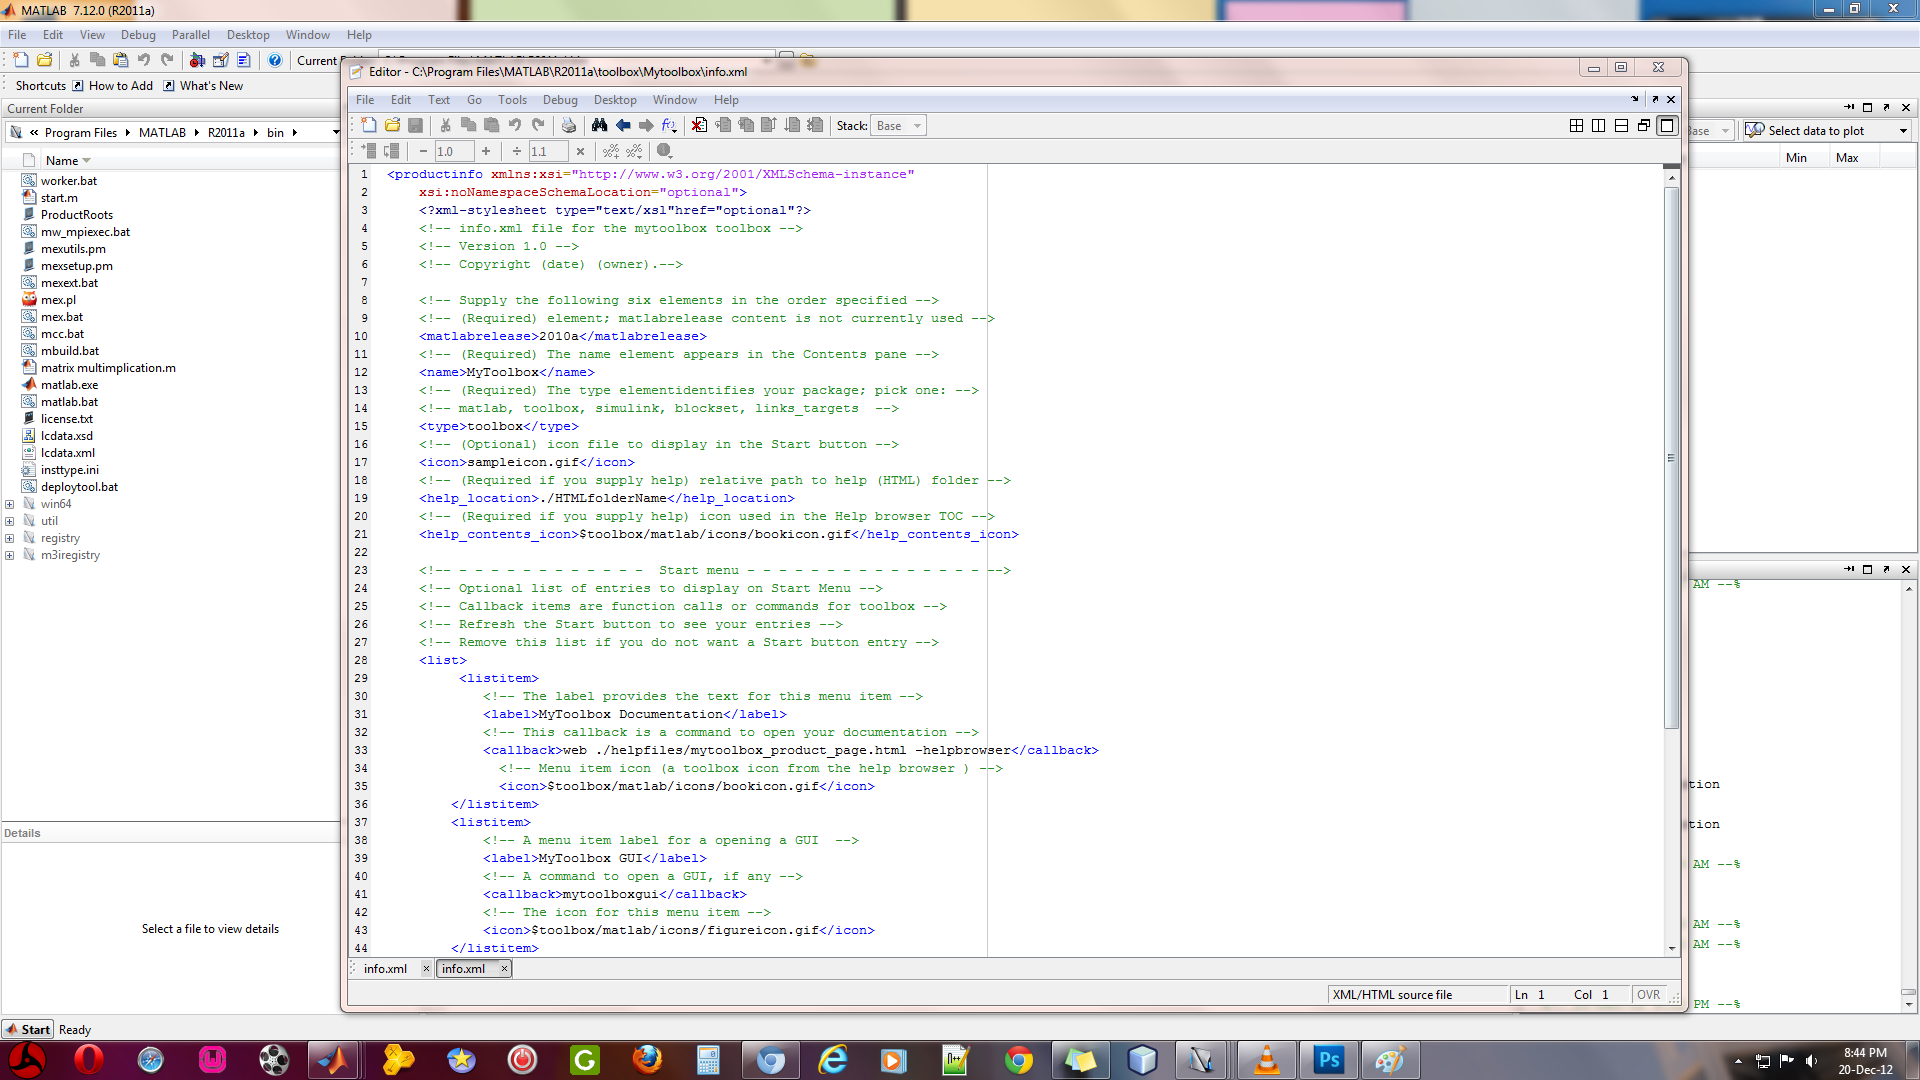
Task: Create a new file in Editor toolbar
Action: point(369,125)
